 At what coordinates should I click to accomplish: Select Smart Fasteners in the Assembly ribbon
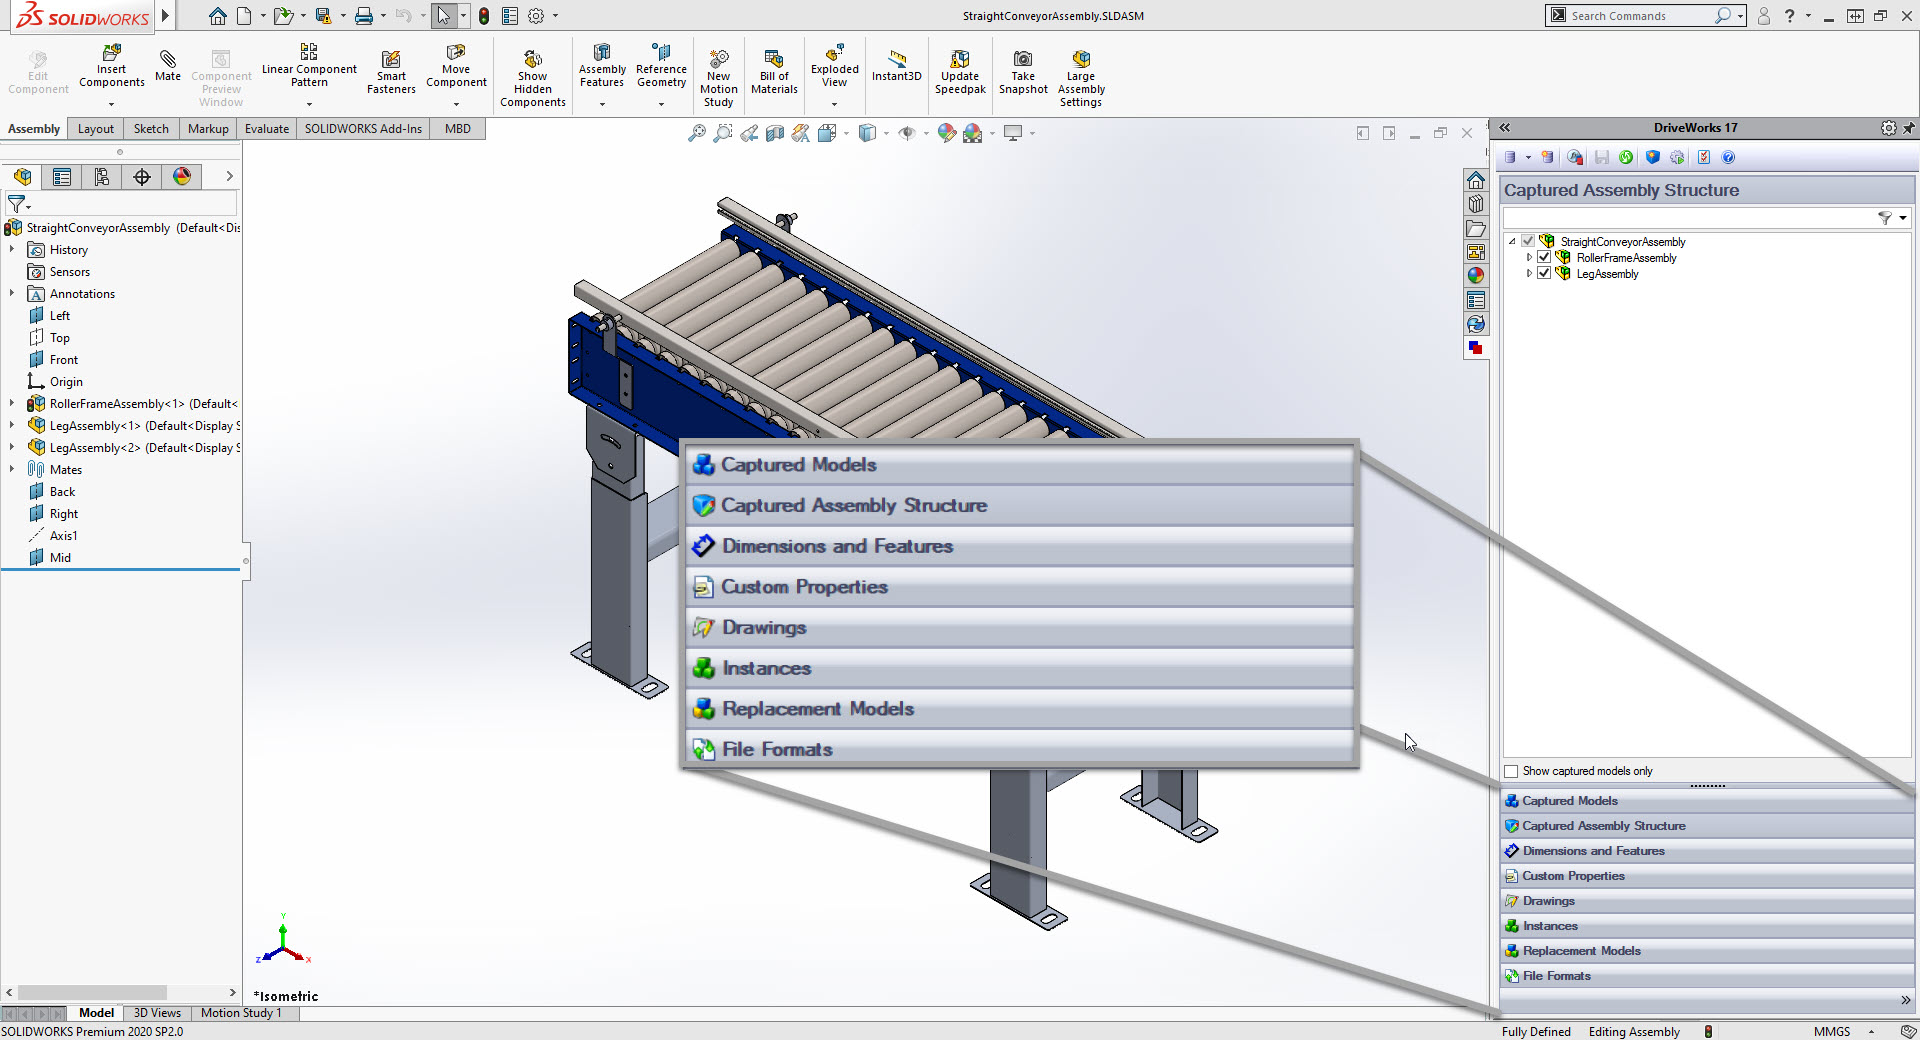click(x=390, y=70)
